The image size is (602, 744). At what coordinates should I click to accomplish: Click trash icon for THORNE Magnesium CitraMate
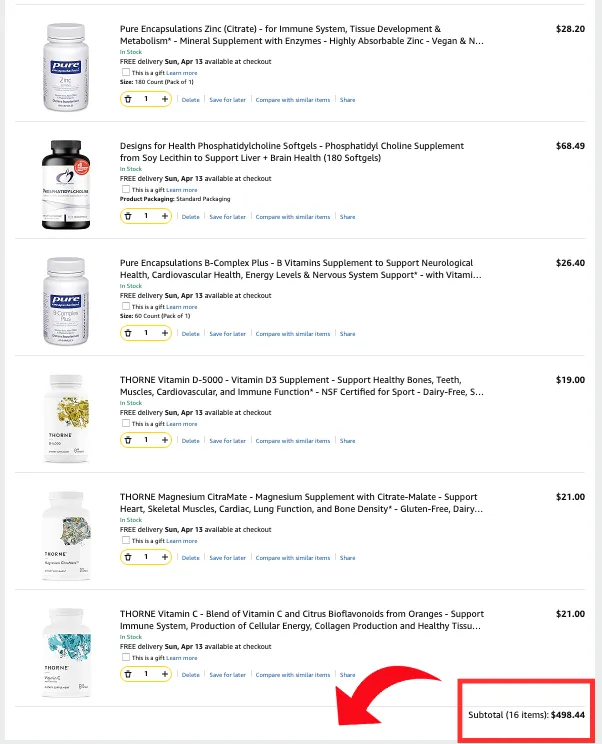click(128, 557)
